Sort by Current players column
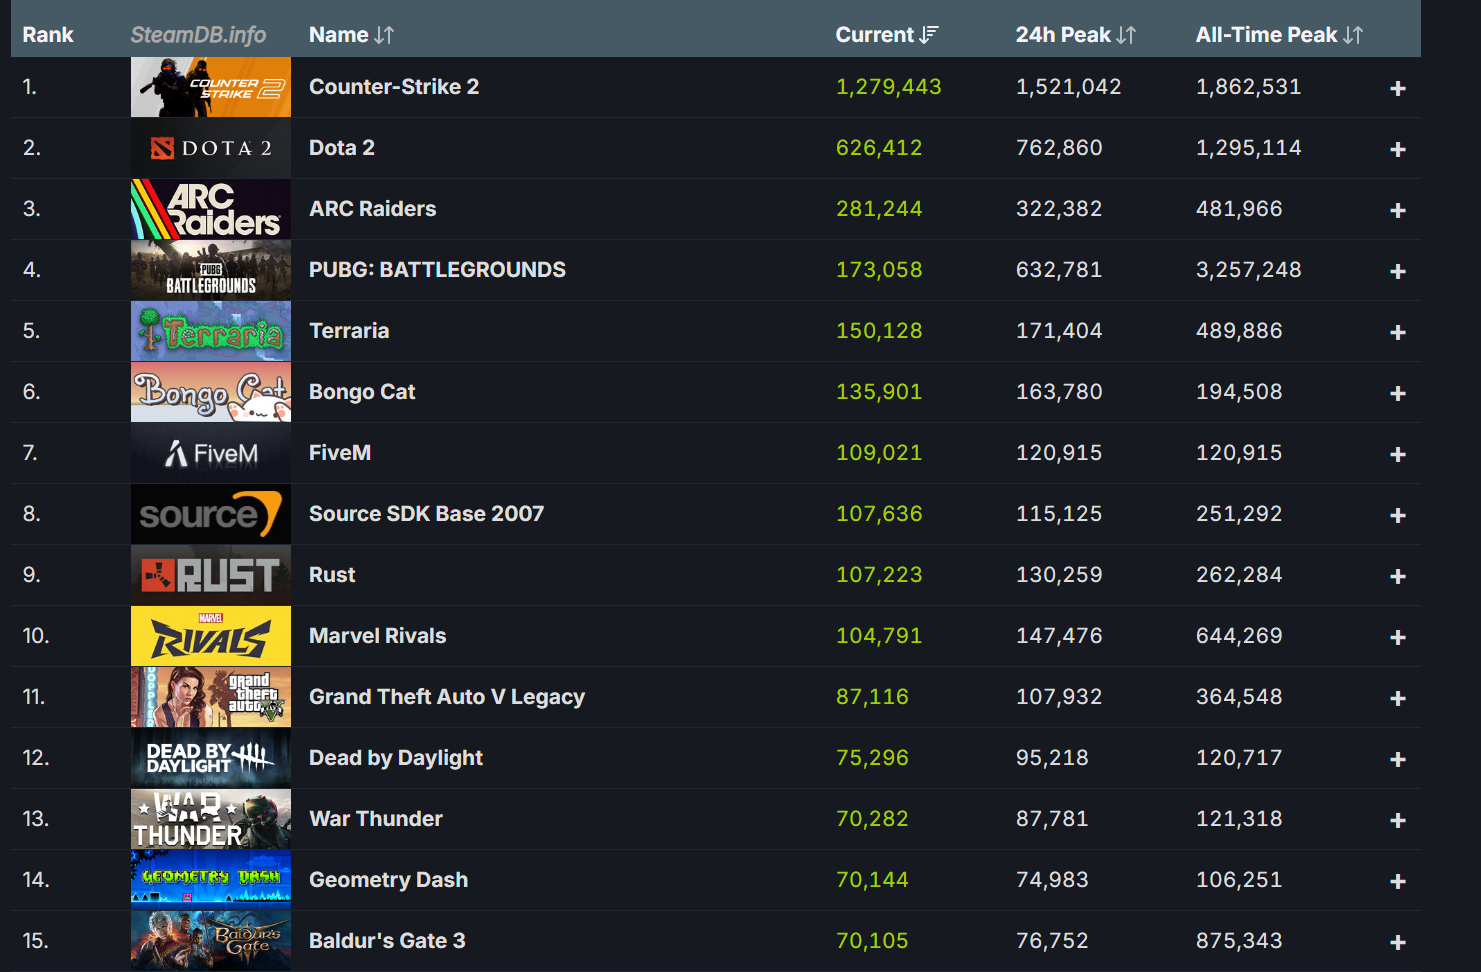This screenshot has height=972, width=1481. pyautogui.click(x=886, y=35)
